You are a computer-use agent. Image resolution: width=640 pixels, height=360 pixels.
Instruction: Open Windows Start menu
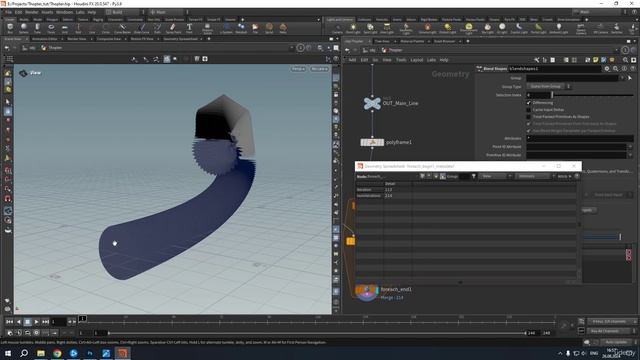(8, 353)
